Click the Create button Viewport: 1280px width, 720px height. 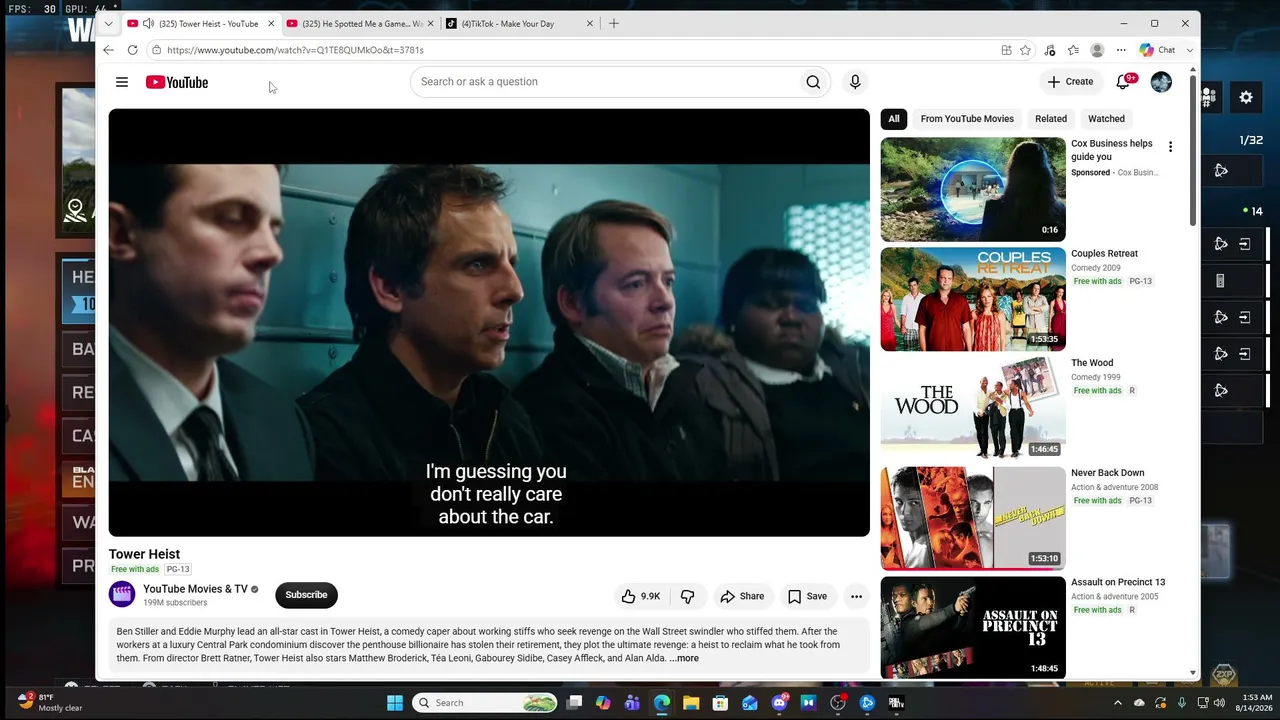(1070, 82)
